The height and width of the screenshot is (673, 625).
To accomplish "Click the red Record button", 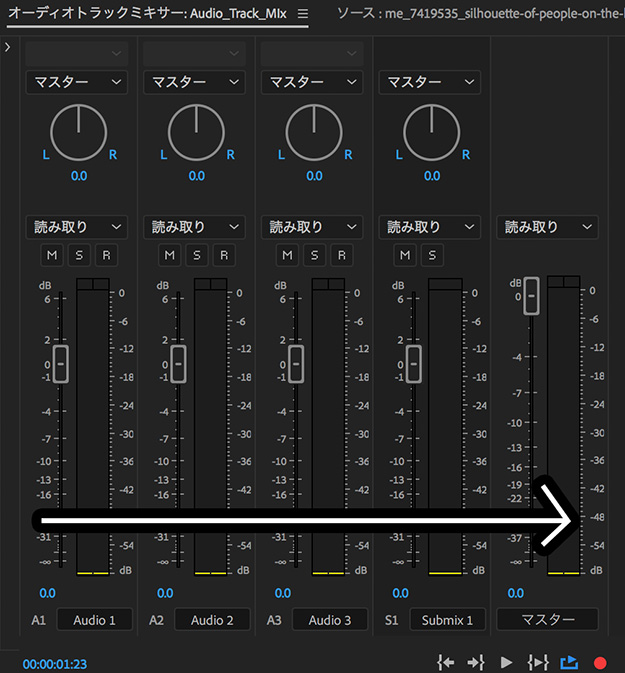I will click(x=600, y=662).
